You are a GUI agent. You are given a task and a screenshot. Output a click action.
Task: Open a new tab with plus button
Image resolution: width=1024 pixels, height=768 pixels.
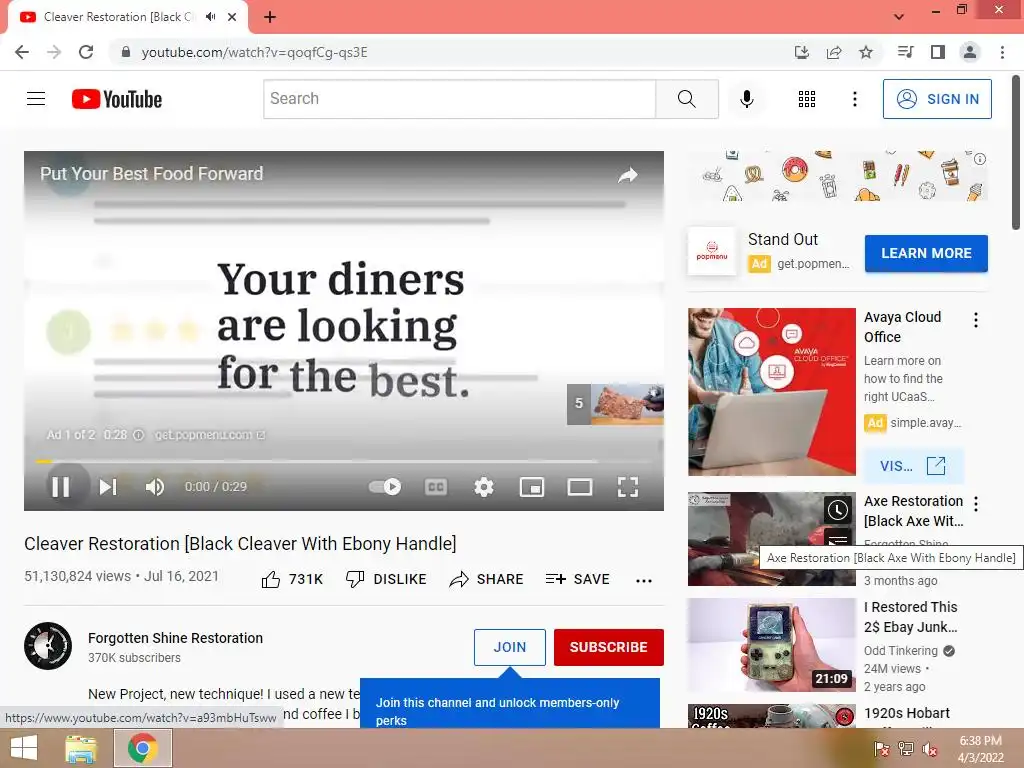(x=270, y=17)
